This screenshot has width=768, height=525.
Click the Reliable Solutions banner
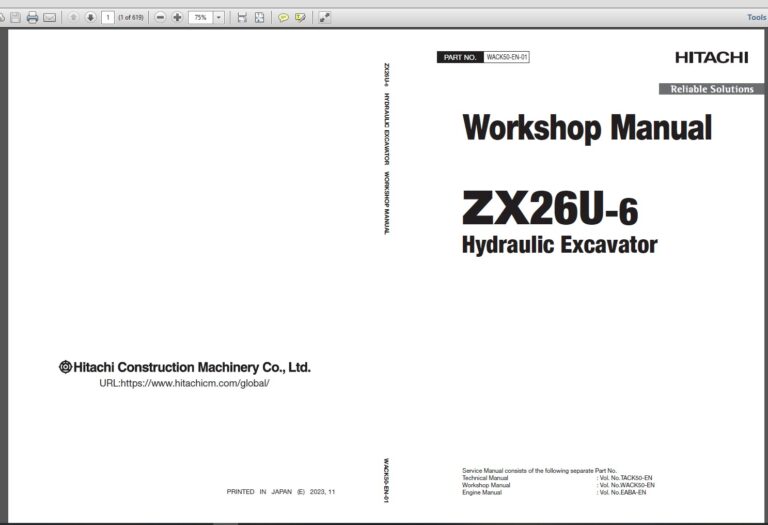click(x=711, y=89)
